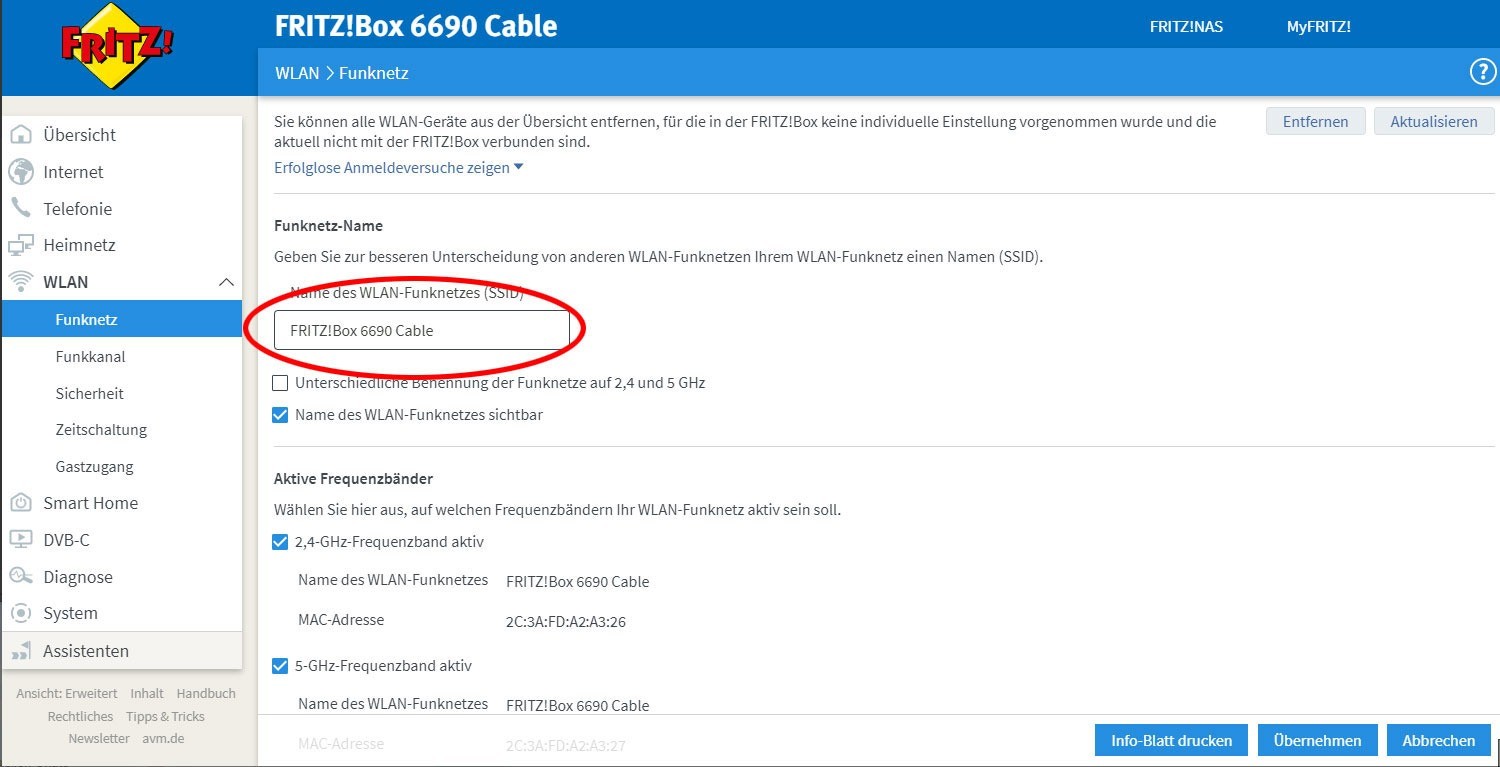Open the MyFRITZ! link
Image resolution: width=1500 pixels, height=767 pixels.
coord(1318,27)
